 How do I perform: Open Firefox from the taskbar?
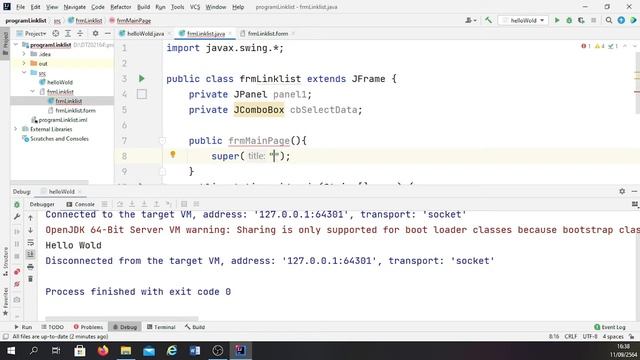pyautogui.click(x=103, y=351)
